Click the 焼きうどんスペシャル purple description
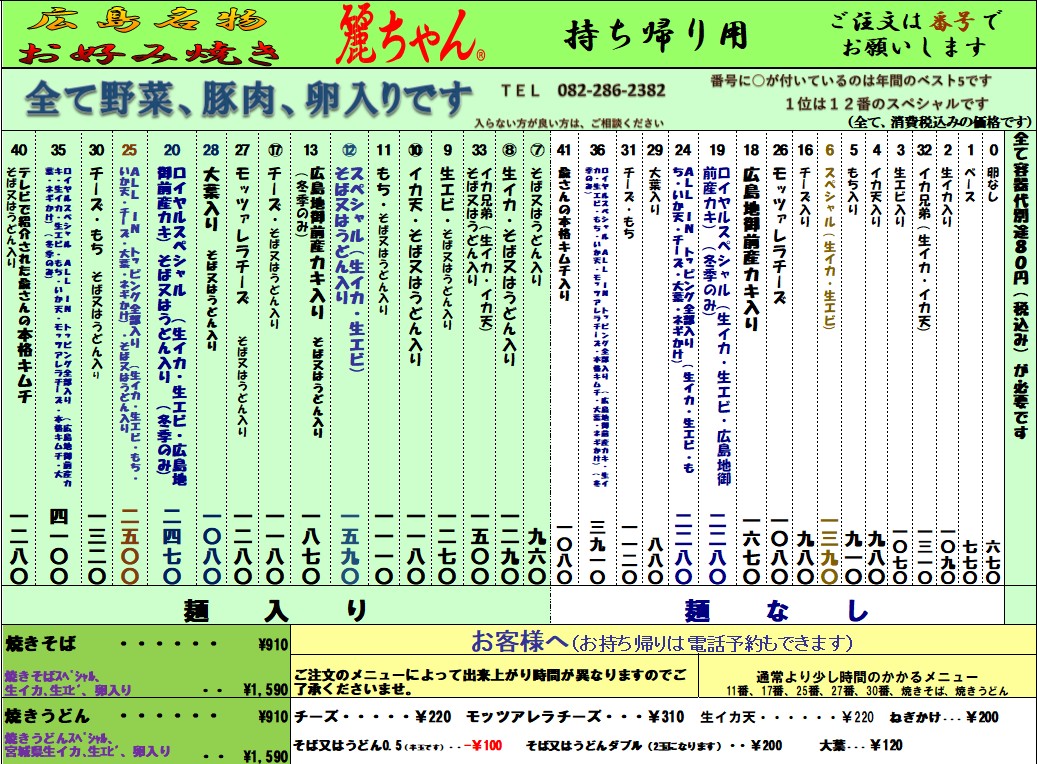The image size is (1037, 764). click(x=87, y=745)
